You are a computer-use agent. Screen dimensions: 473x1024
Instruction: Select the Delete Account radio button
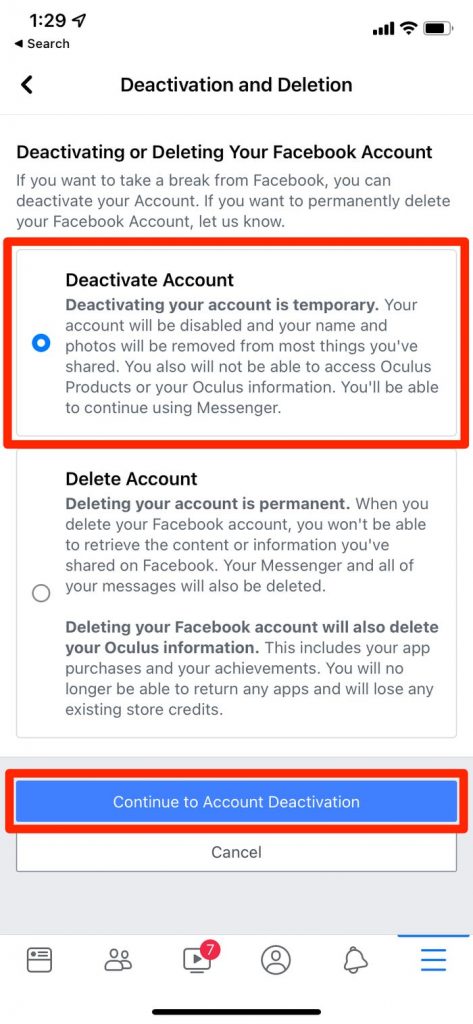point(41,594)
